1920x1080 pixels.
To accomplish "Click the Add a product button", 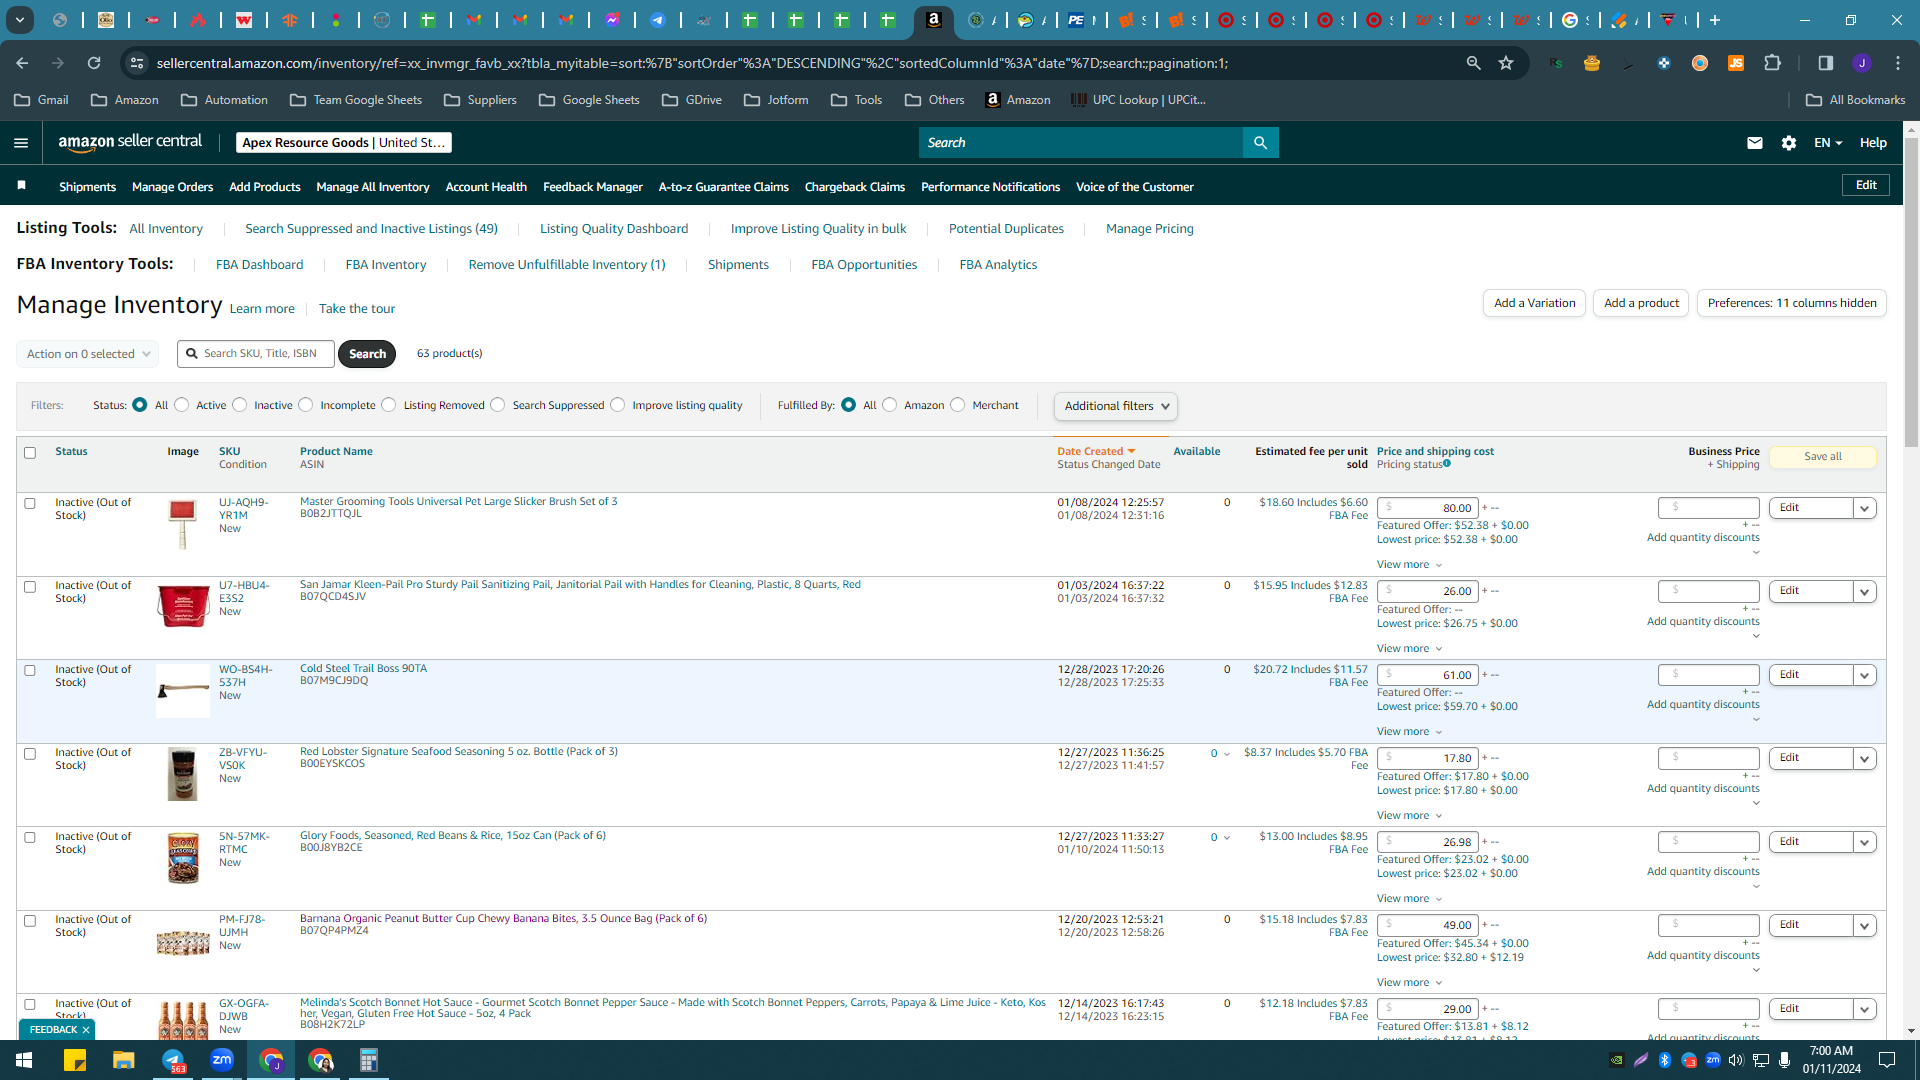I will tap(1641, 303).
